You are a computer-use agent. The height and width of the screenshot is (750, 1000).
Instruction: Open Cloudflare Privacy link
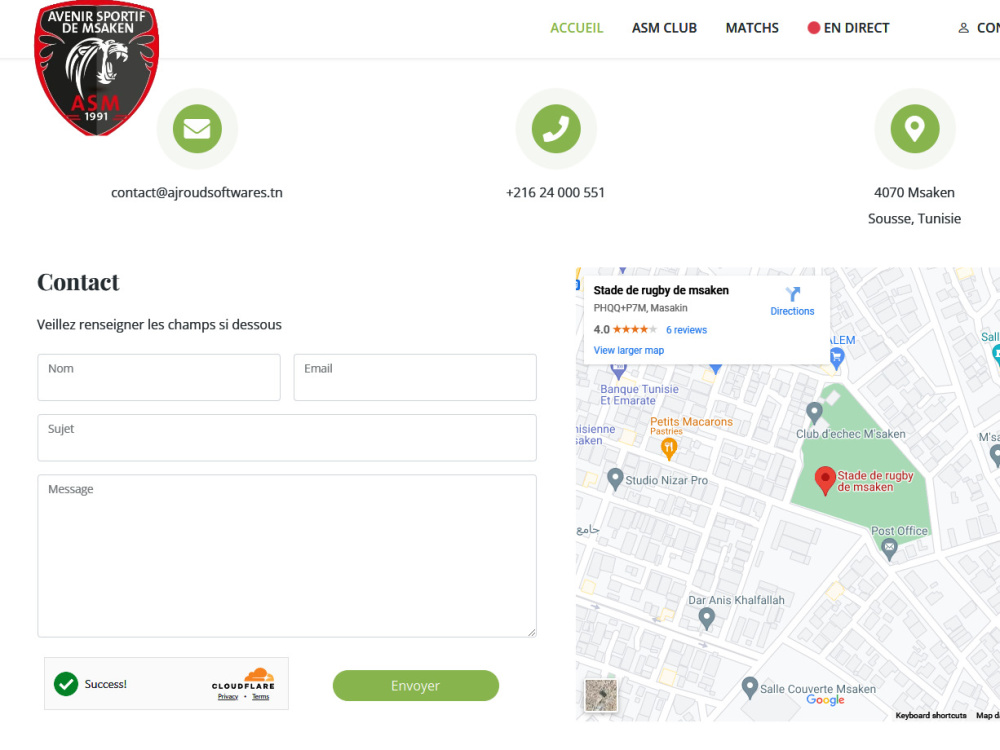coord(228,697)
